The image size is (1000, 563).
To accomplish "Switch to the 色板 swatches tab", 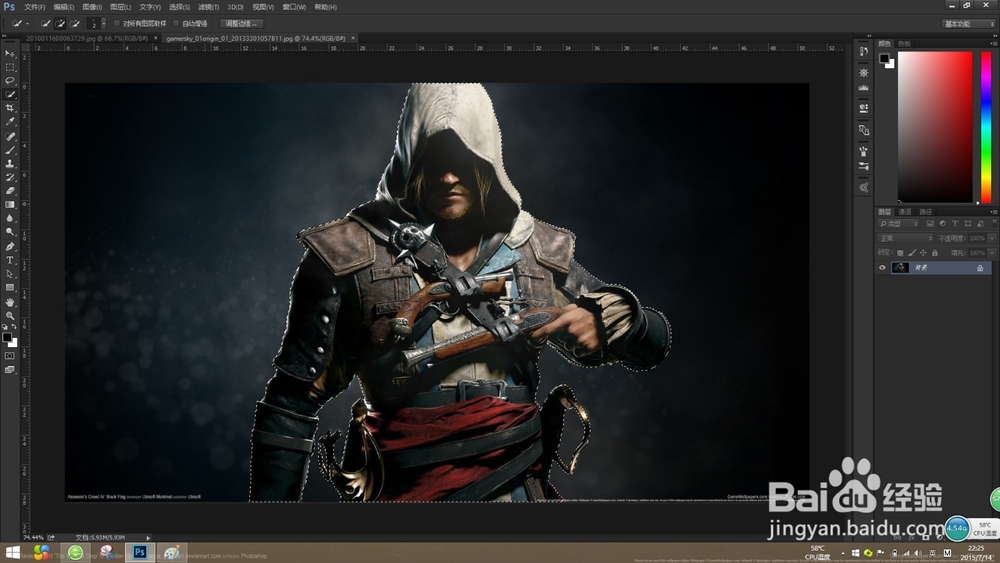I will [x=904, y=43].
